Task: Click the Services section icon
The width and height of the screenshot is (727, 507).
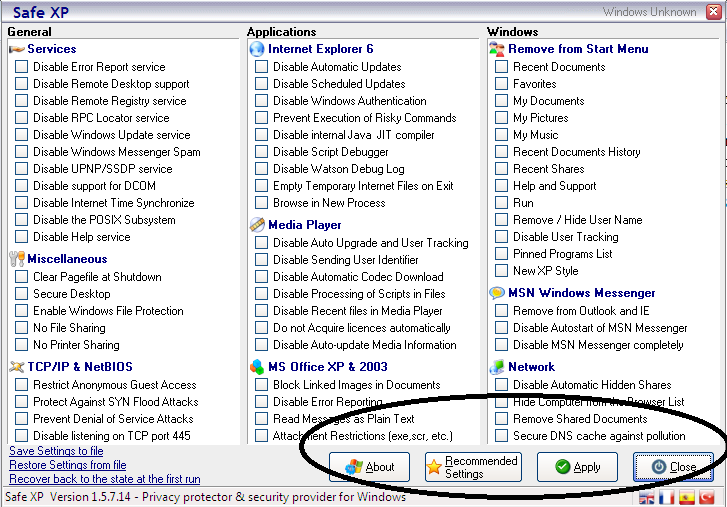Action: point(17,49)
